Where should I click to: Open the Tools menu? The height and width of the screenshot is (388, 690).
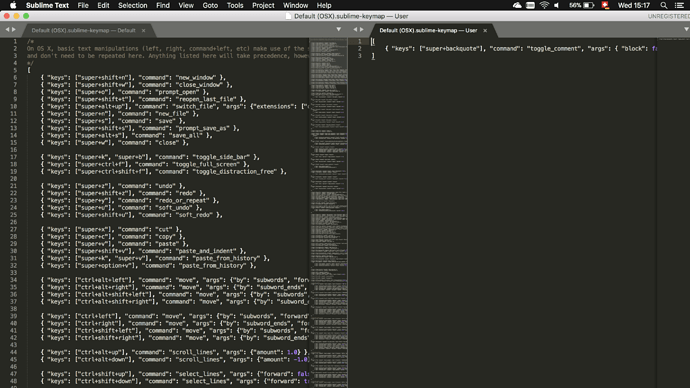[x=235, y=5]
